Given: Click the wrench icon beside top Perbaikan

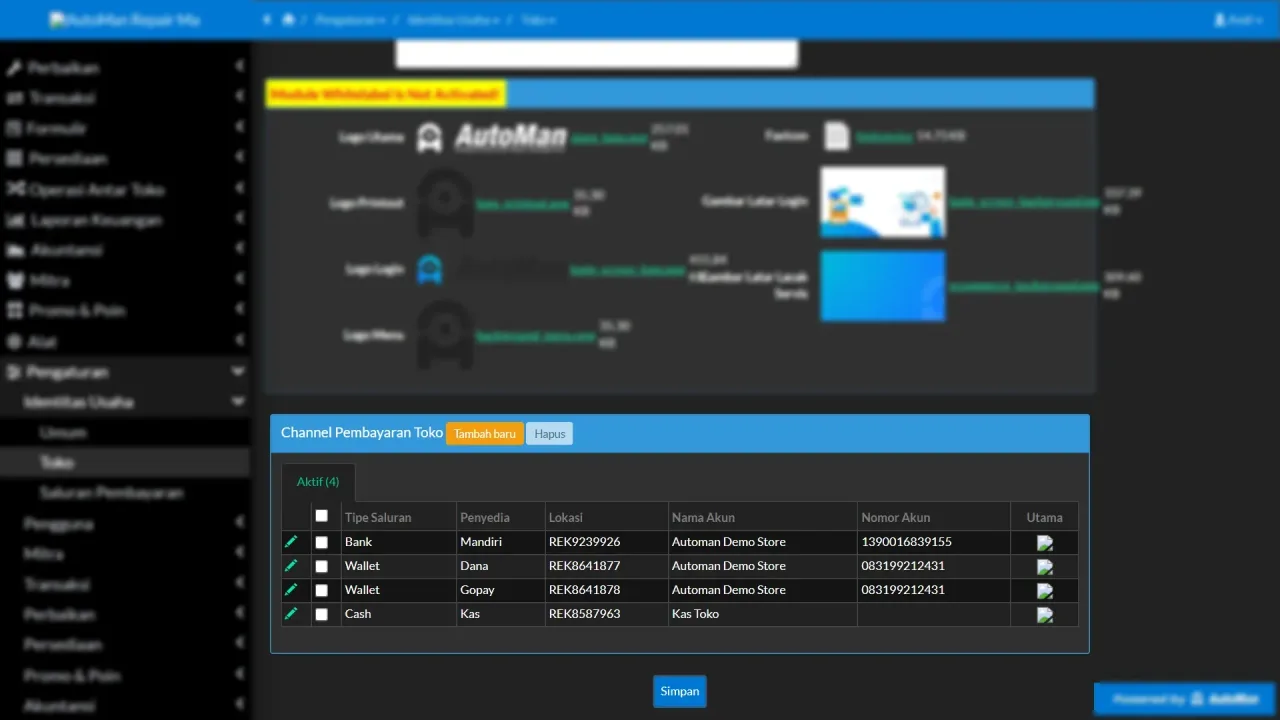Looking at the screenshot, I should coord(14,68).
